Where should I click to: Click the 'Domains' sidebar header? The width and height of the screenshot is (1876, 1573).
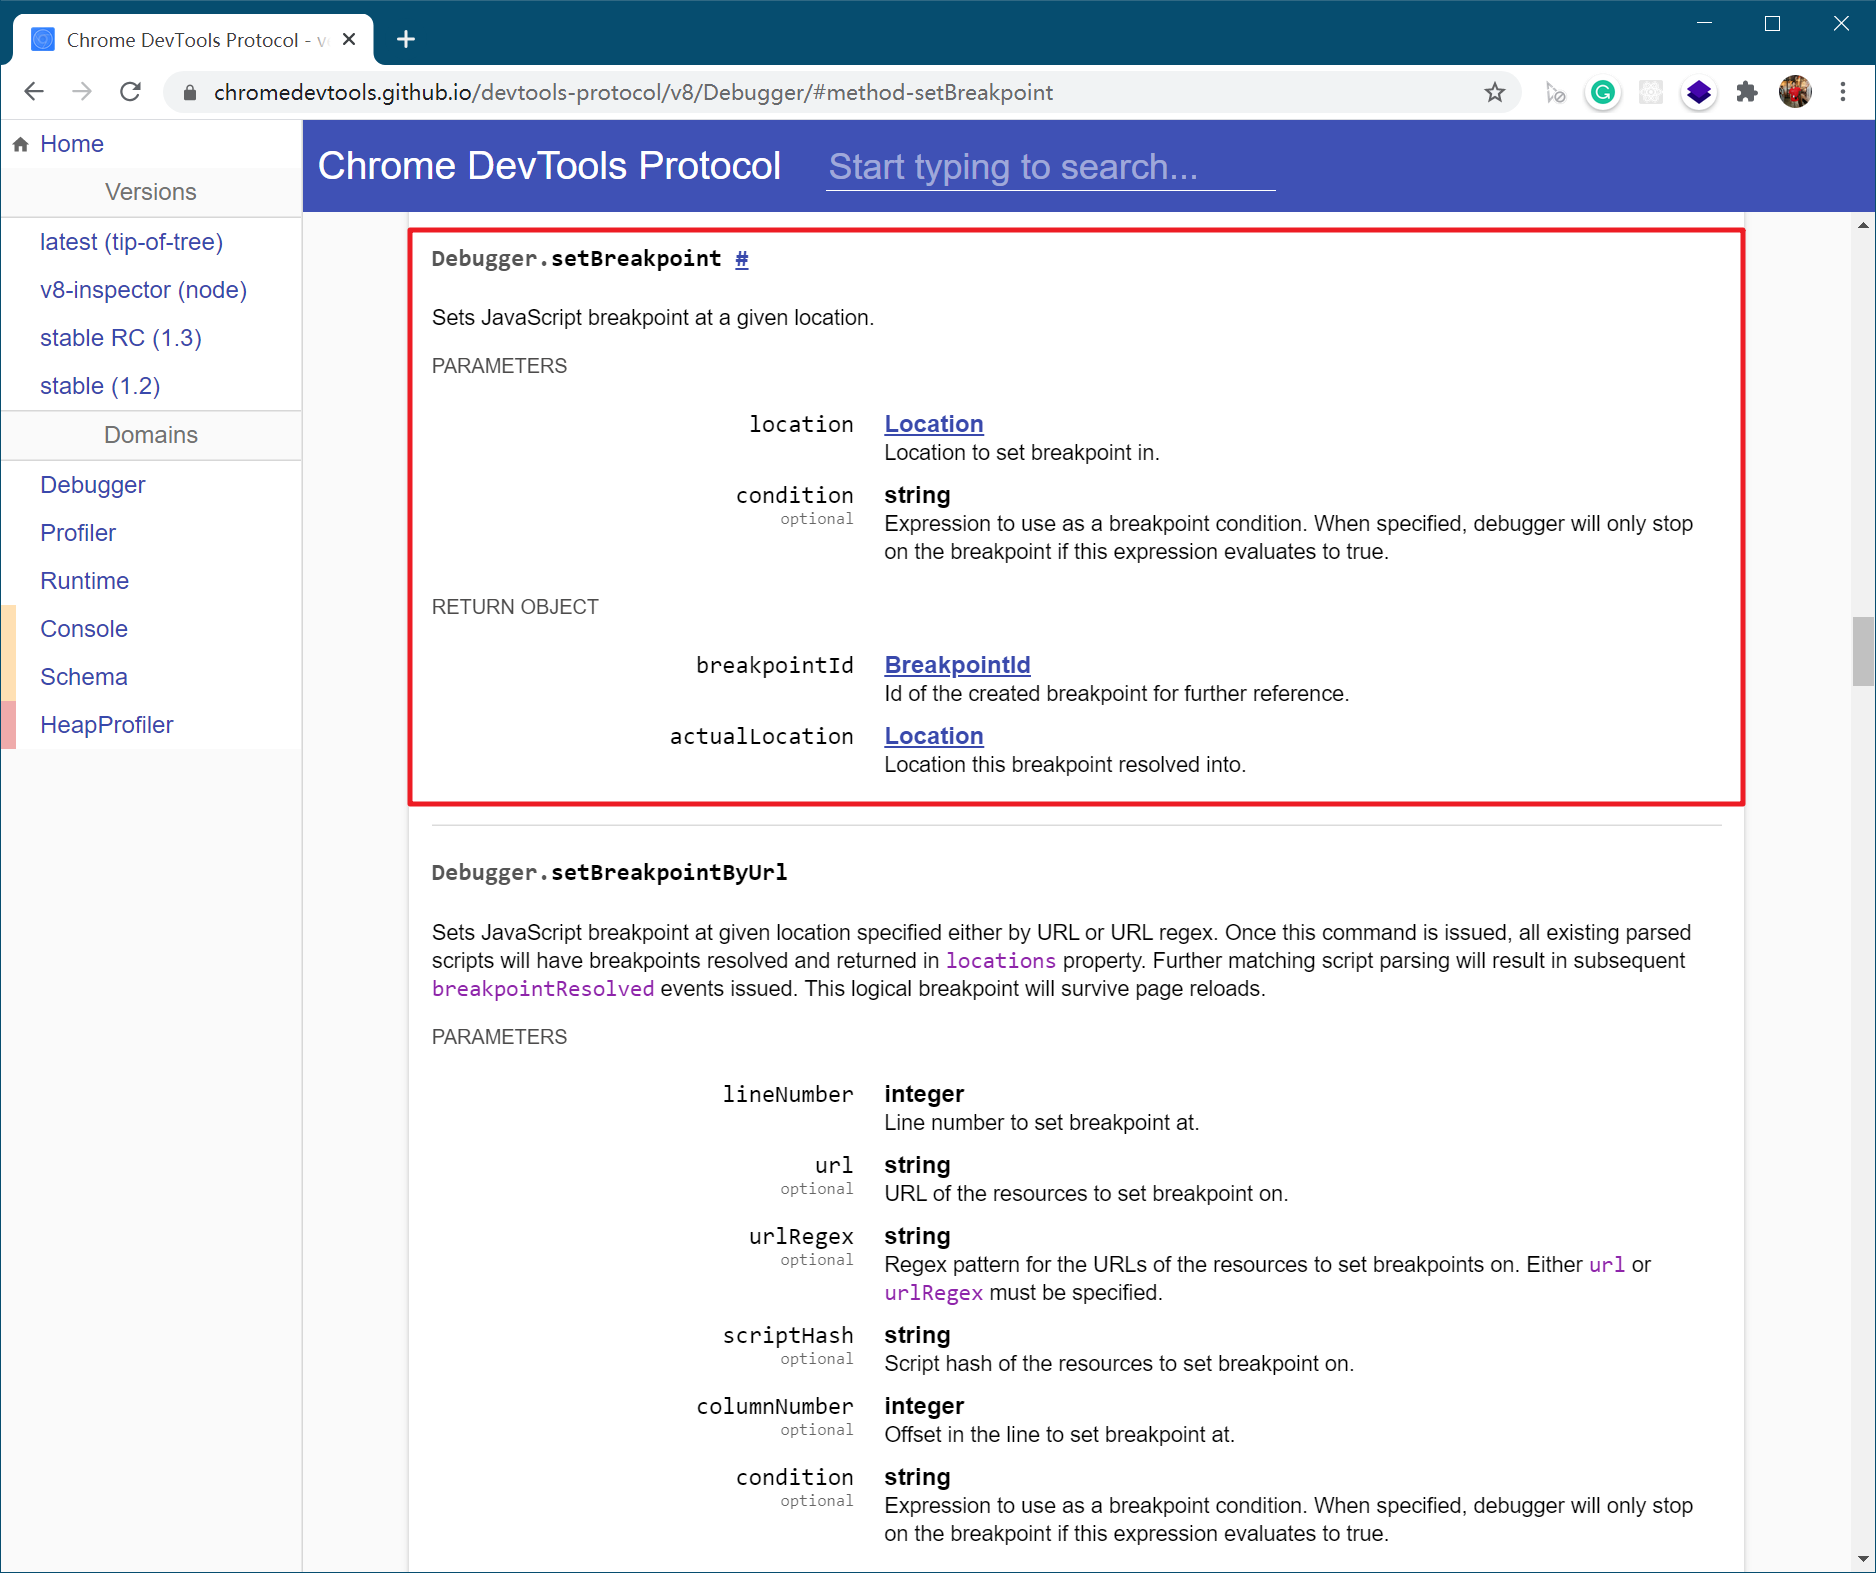point(151,435)
